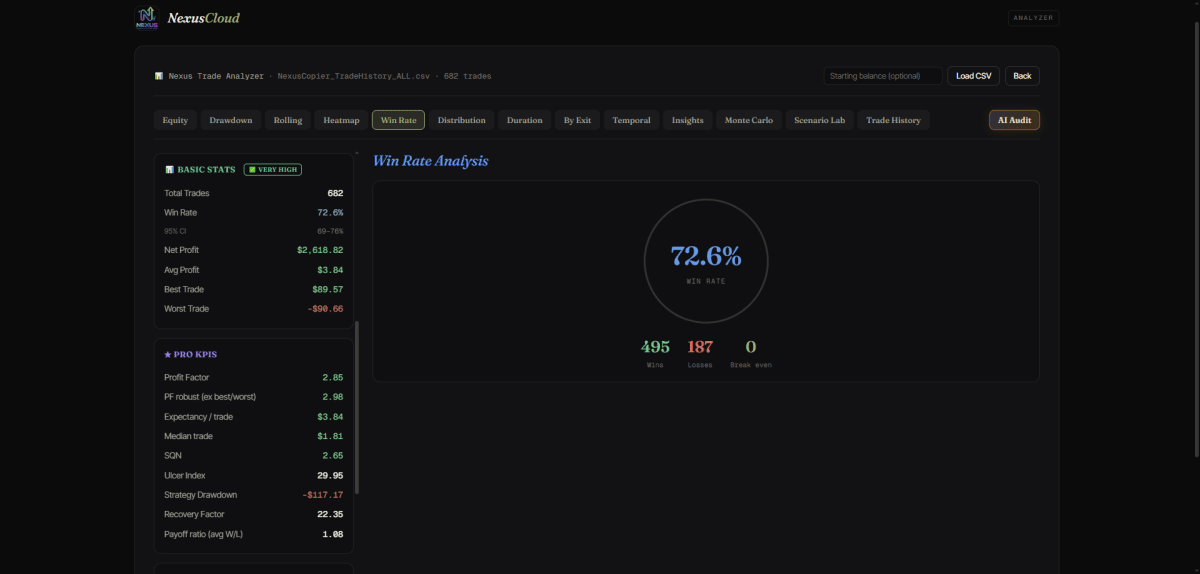Click the NexusCloud brand title

click(204, 18)
